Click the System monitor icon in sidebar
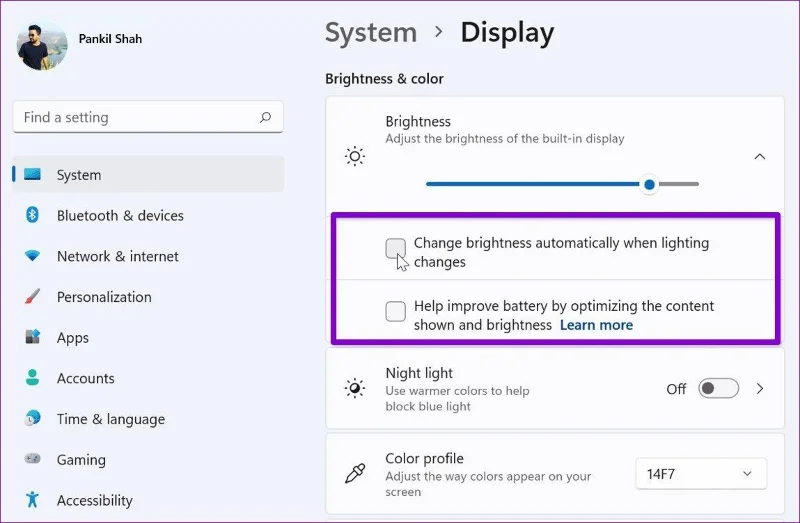The height and width of the screenshot is (523, 800). (x=32, y=175)
